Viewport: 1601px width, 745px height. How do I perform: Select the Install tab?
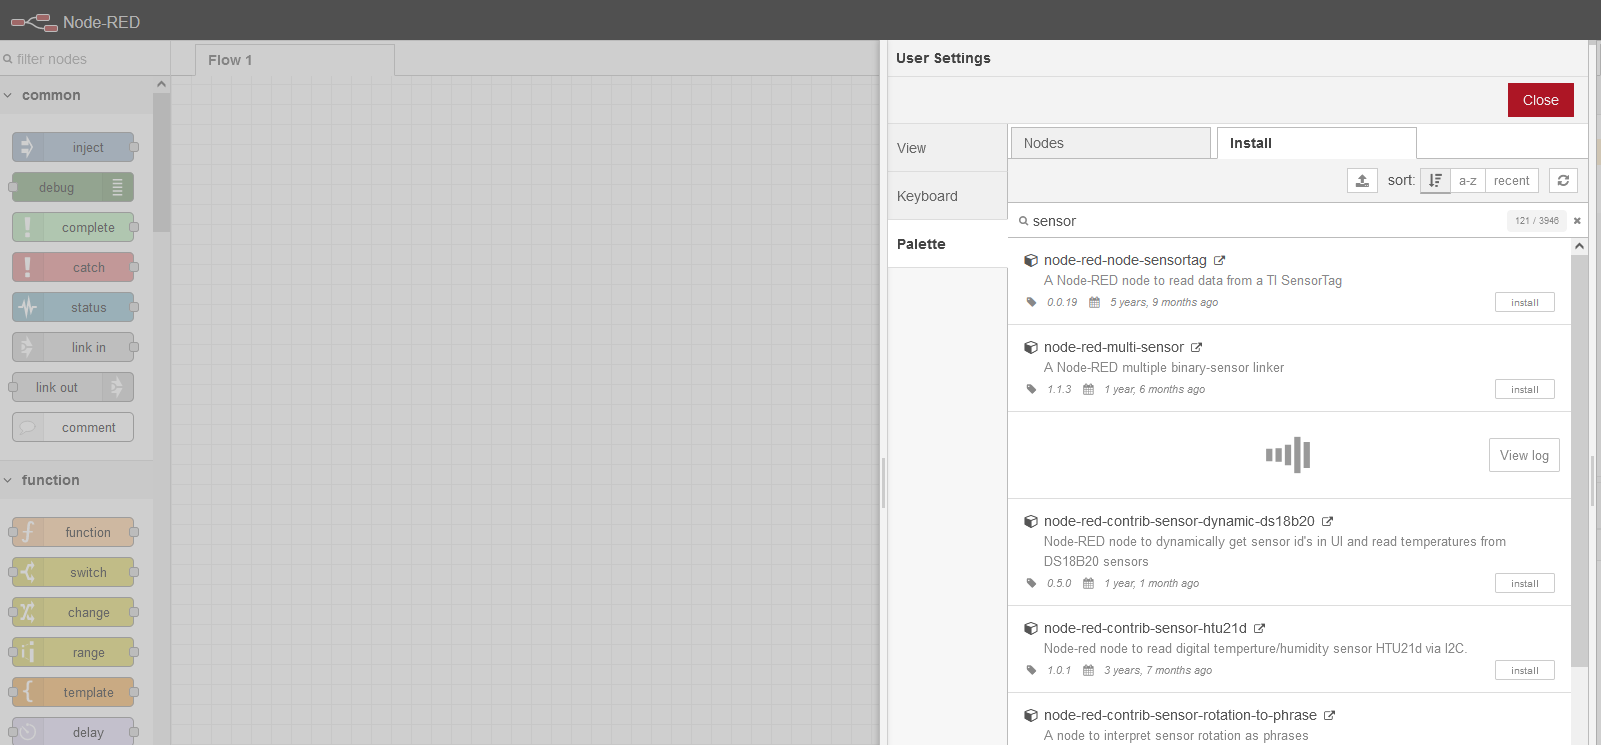[x=1316, y=143]
